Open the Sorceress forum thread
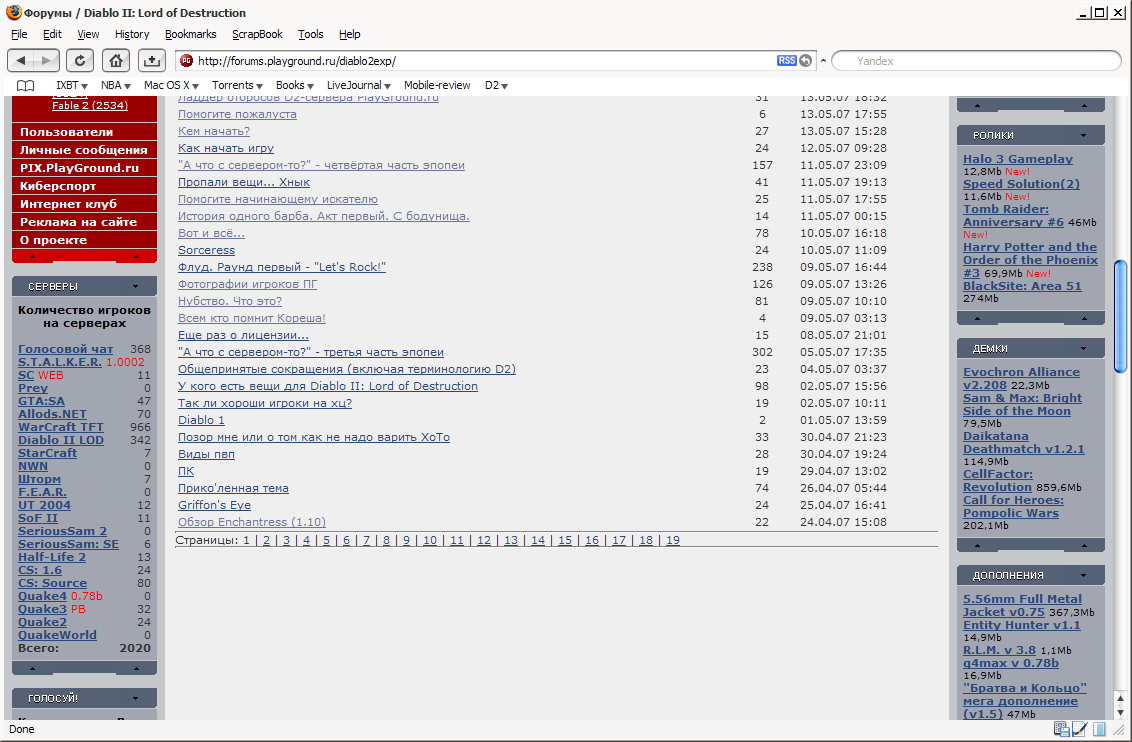Screen dimensions: 1132x742 click(206, 250)
